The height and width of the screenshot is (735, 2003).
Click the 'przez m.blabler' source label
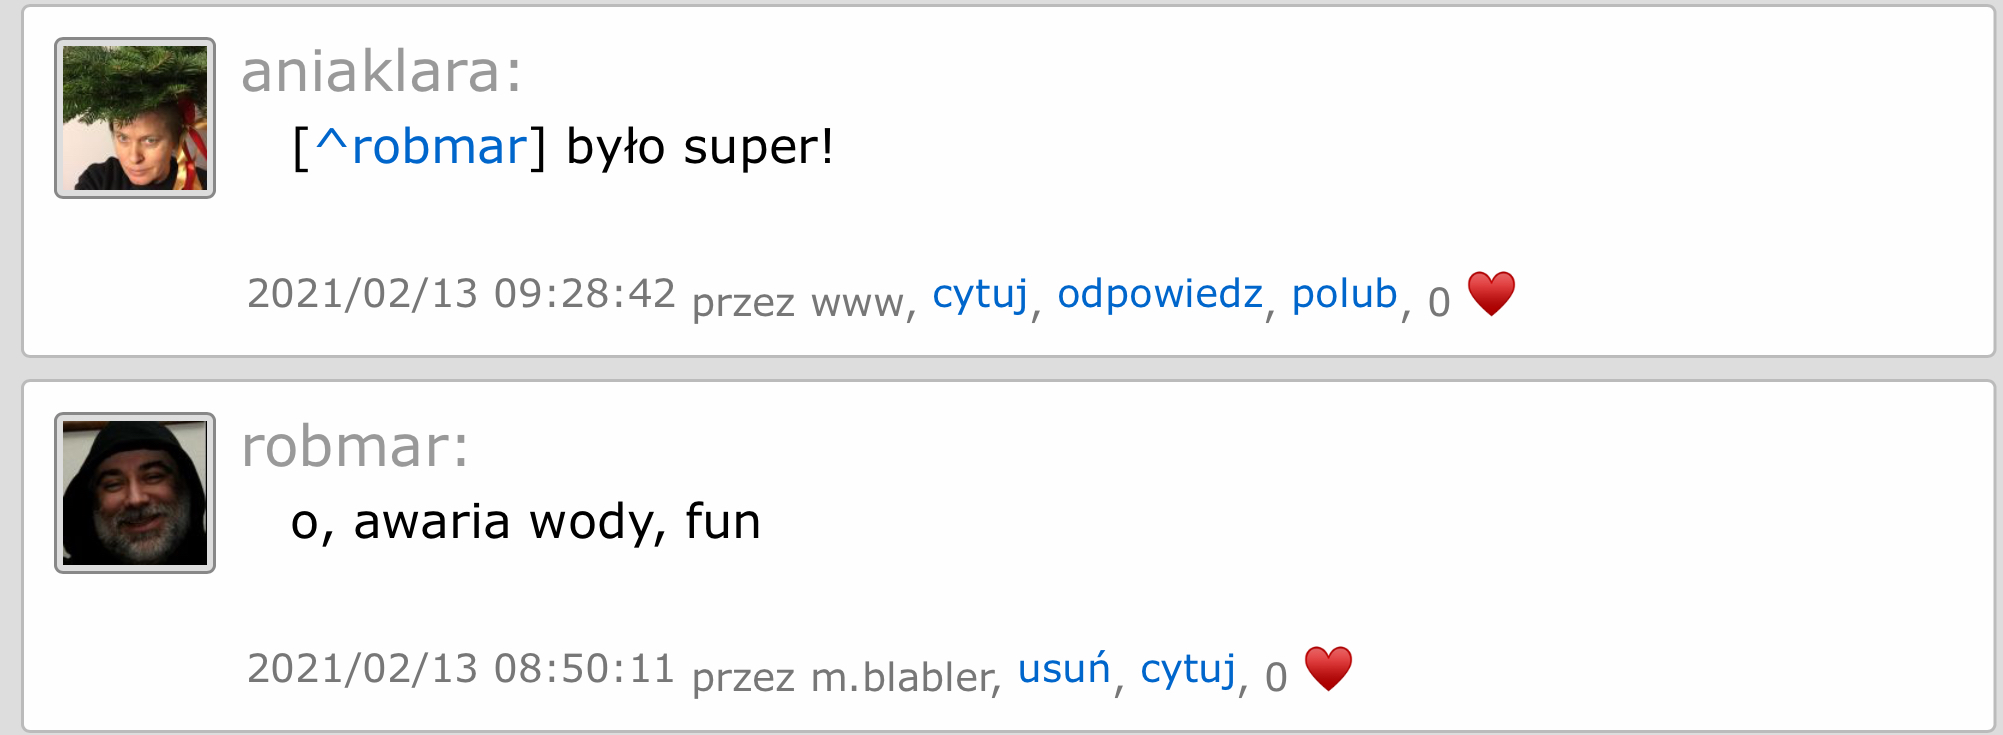tap(843, 676)
